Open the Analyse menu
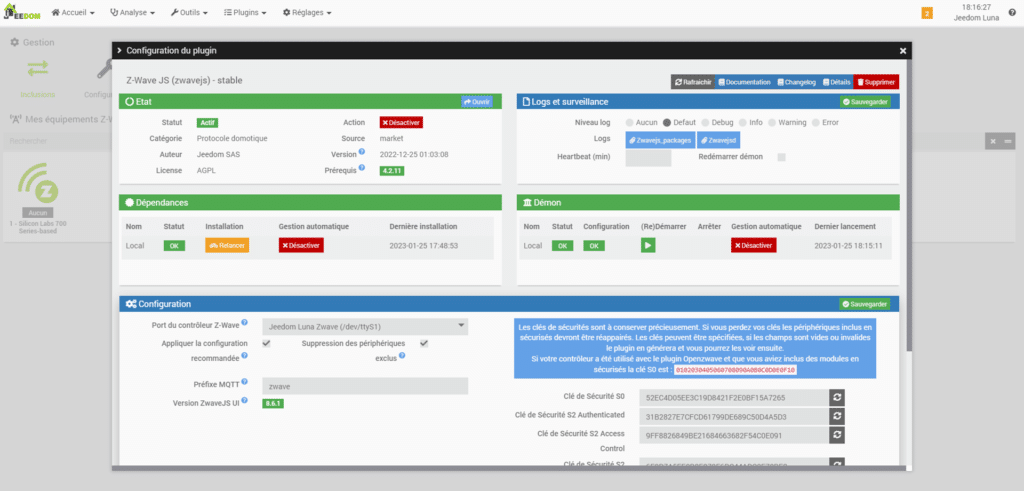Screen dimensions: 1024x491 click(x=133, y=12)
